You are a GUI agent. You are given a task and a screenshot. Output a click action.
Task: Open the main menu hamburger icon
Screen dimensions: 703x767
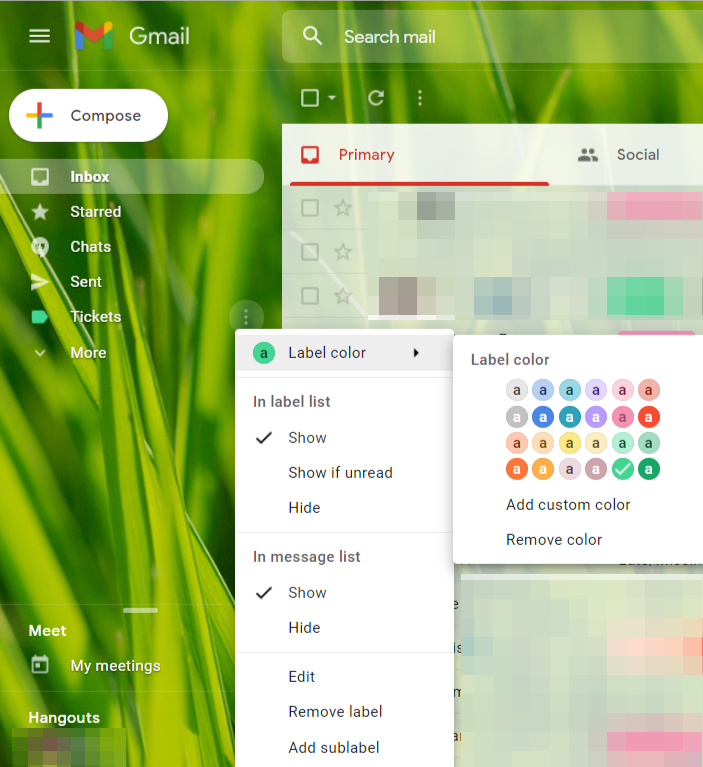click(x=39, y=36)
